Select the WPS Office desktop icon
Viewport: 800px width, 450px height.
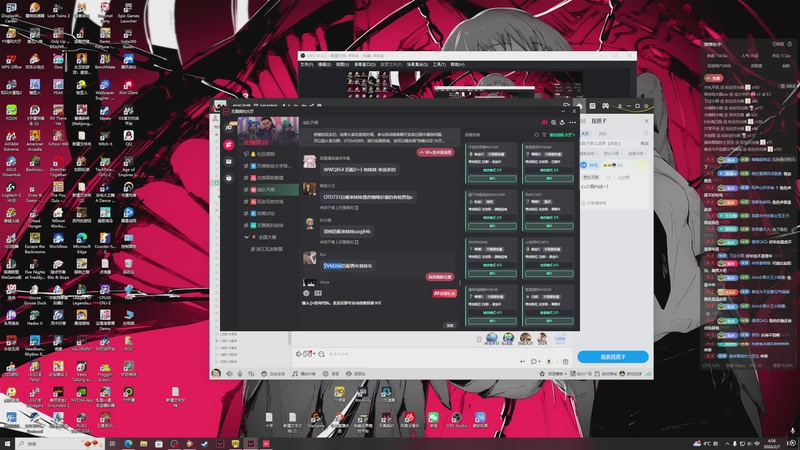pos(11,62)
